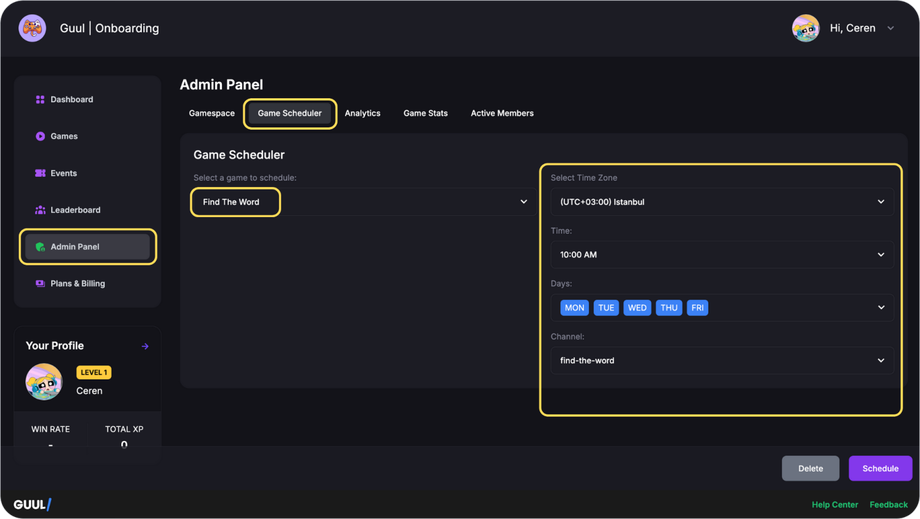The height and width of the screenshot is (519, 920).
Task: Open the Help Center link
Action: (834, 504)
